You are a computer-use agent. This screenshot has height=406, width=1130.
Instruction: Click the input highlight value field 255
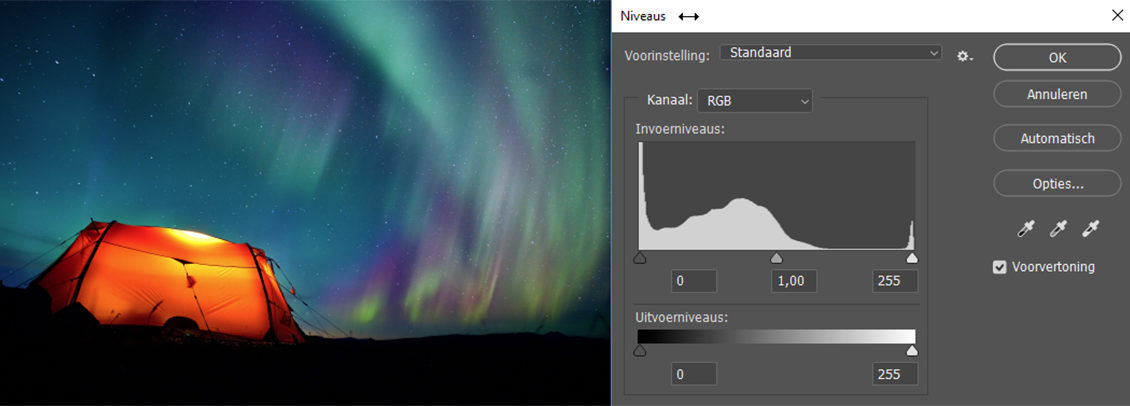(x=895, y=281)
